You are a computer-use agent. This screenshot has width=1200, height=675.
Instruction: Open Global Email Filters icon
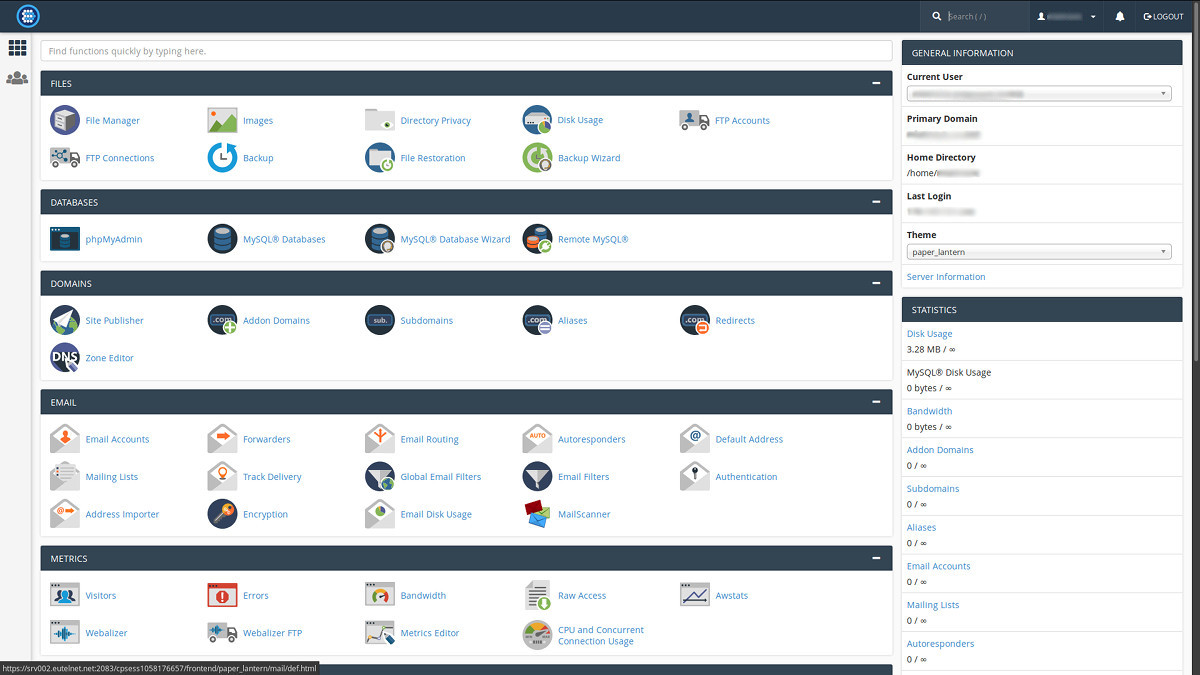(x=380, y=477)
